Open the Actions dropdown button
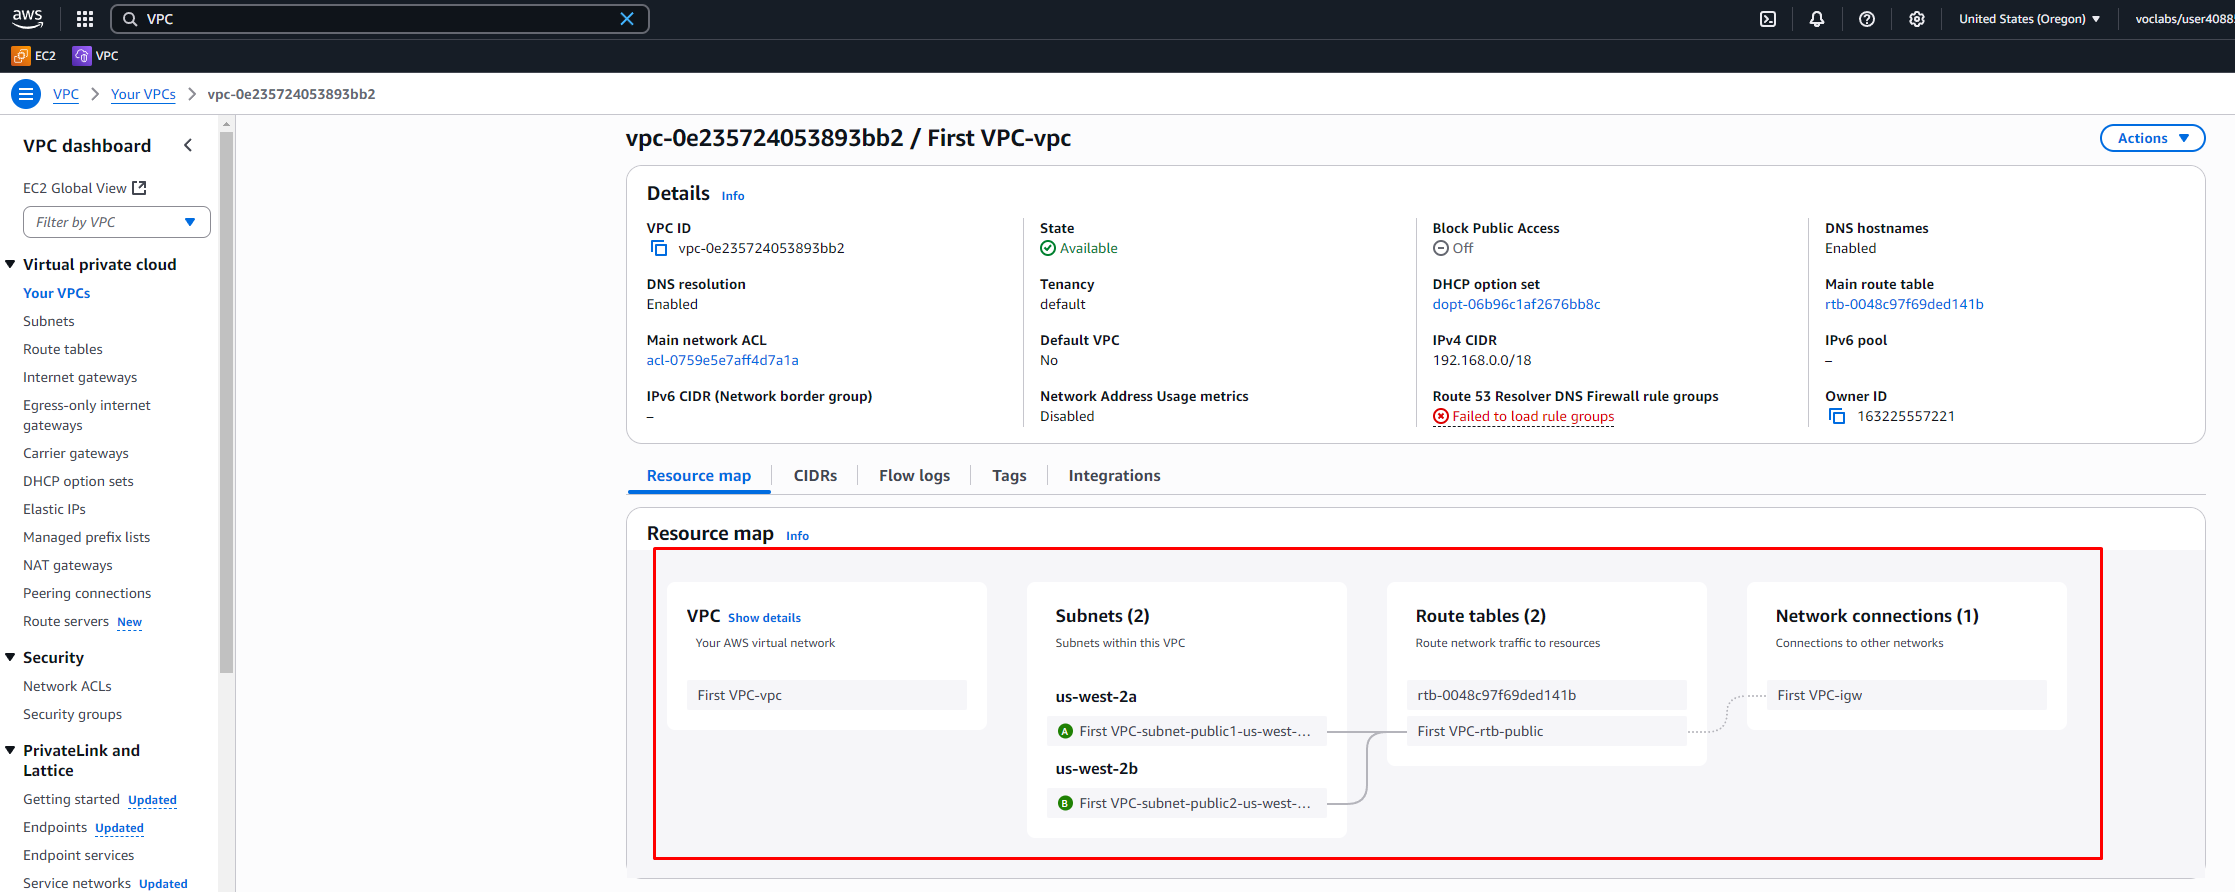This screenshot has width=2235, height=892. (2152, 138)
